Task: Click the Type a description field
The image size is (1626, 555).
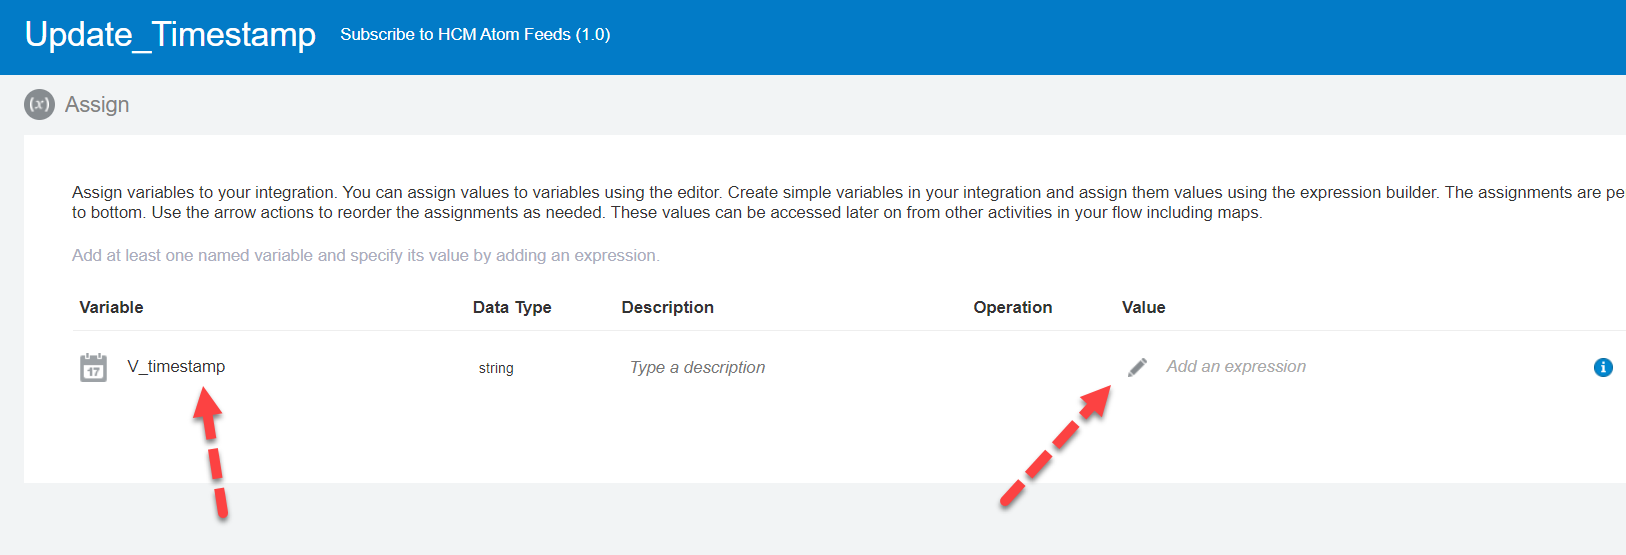Action: [697, 367]
